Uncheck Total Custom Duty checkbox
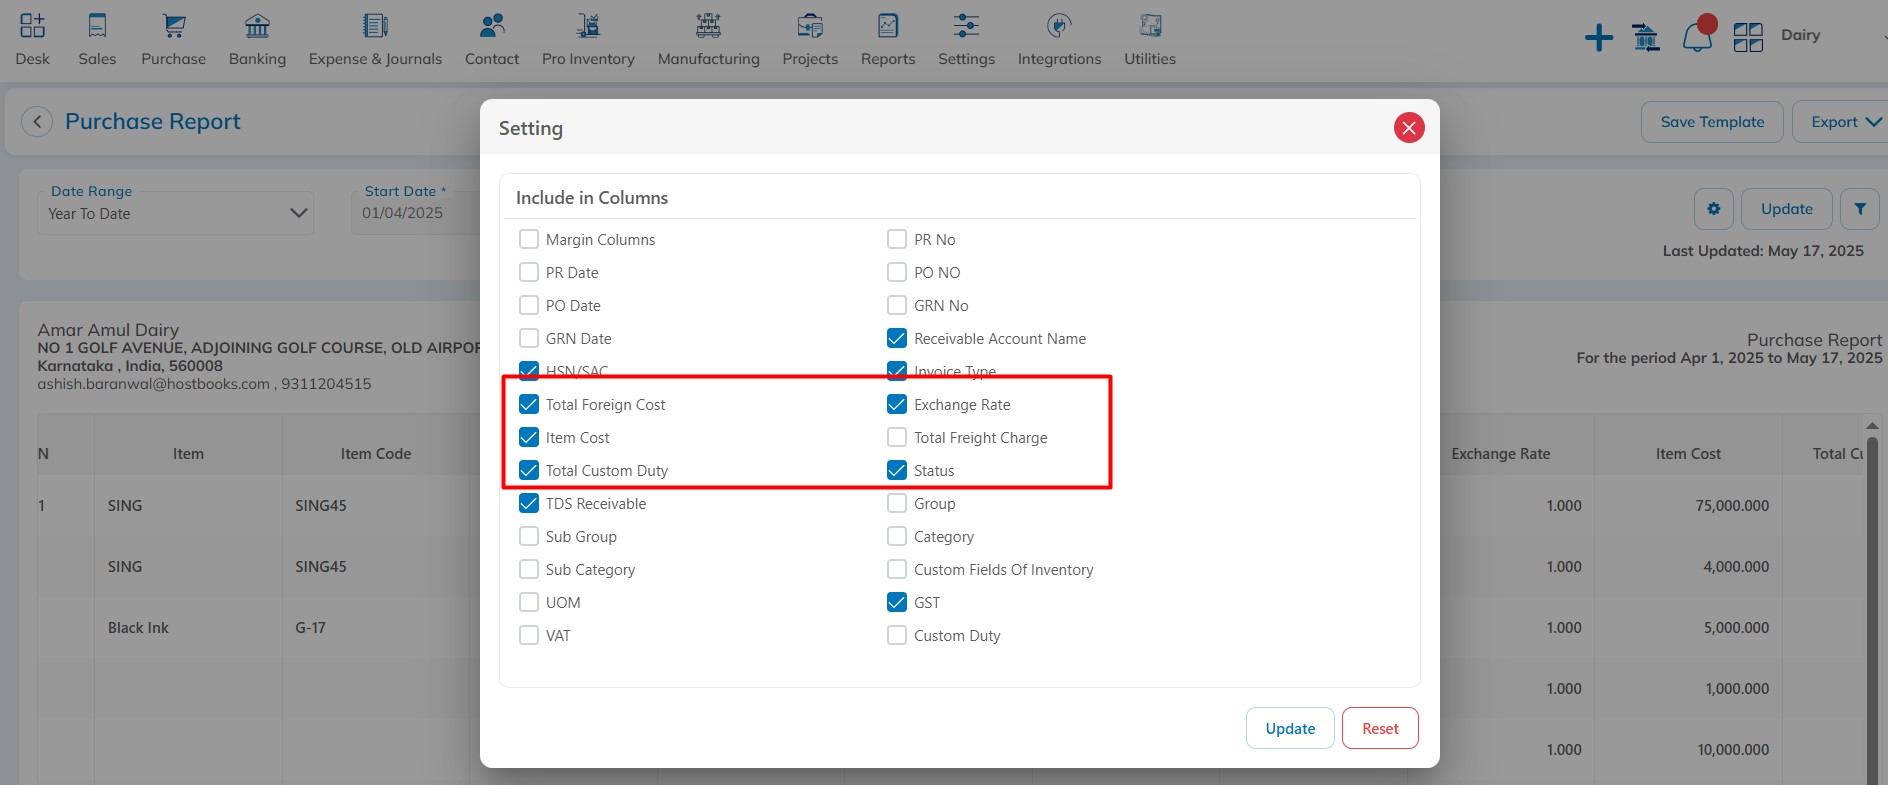This screenshot has width=1888, height=785. pyautogui.click(x=529, y=470)
